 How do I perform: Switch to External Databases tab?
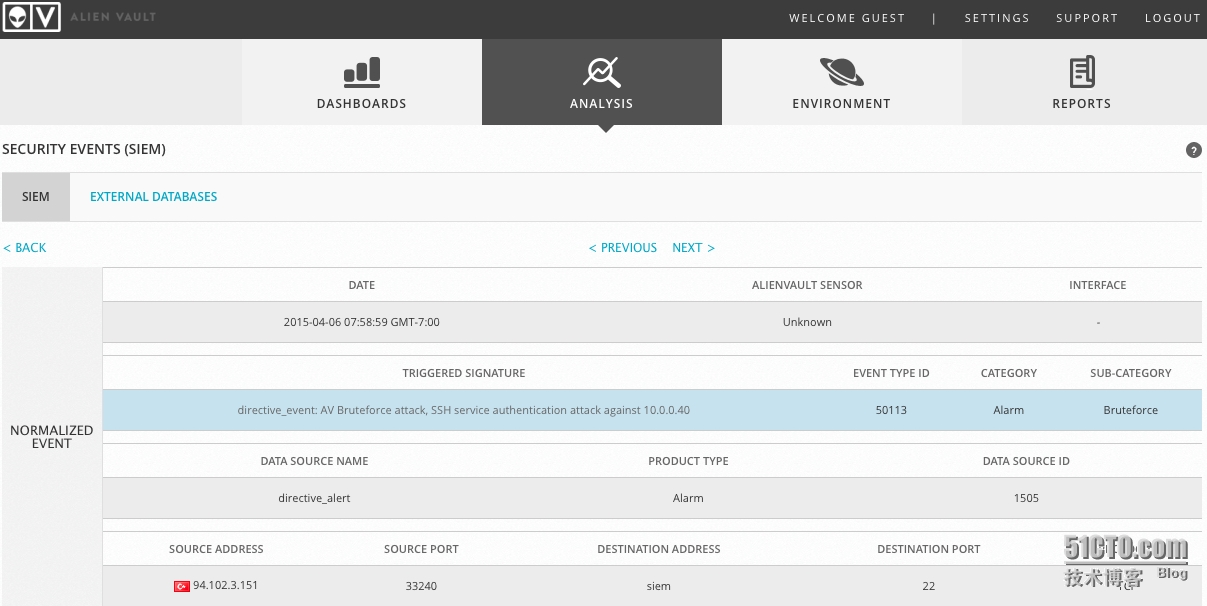click(153, 197)
